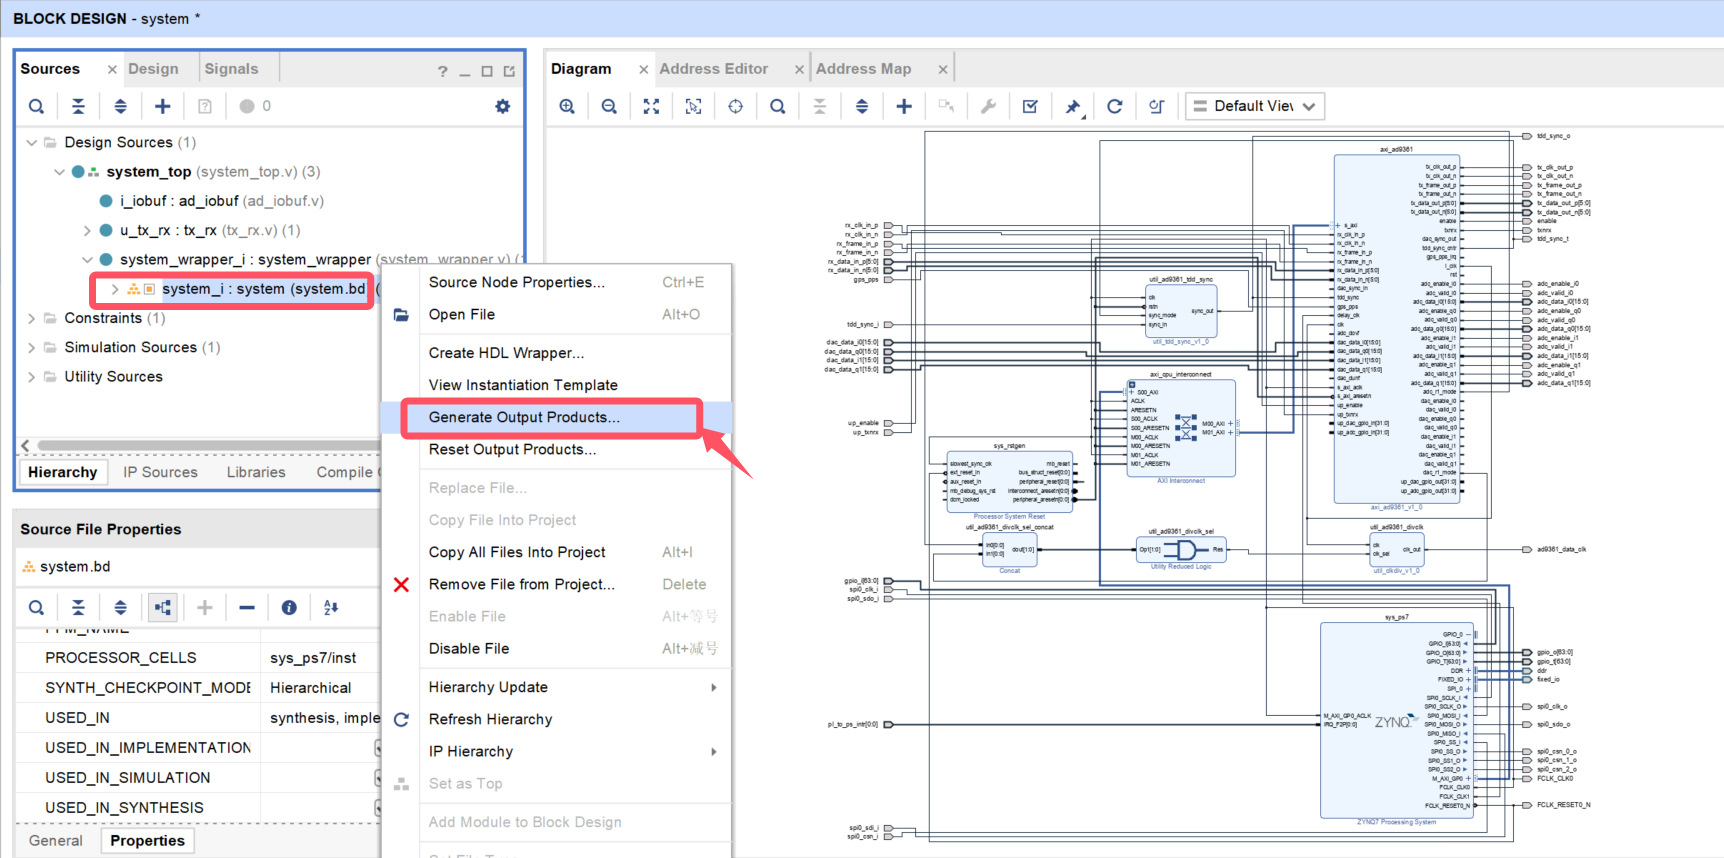Collapse all sources in the Sources toolbar

[78, 106]
